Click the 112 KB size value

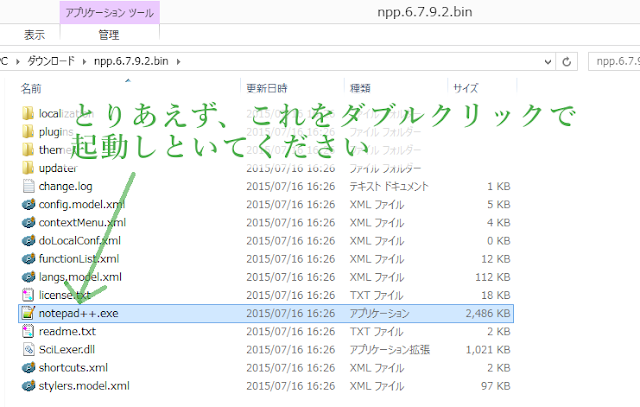[493, 277]
